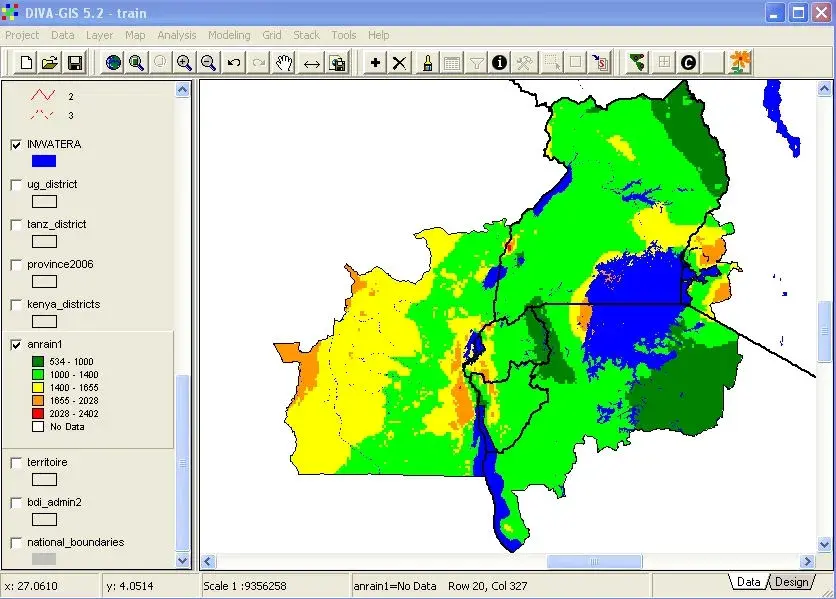Toggle the anrain1 layer checkbox

16,345
